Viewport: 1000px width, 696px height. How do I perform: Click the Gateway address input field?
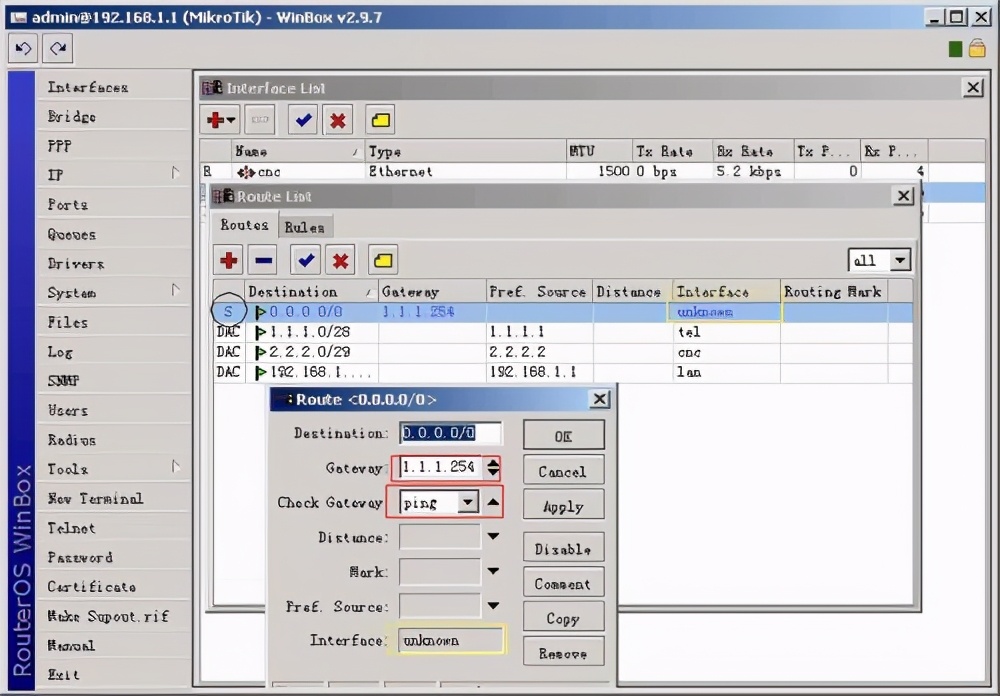(439, 468)
